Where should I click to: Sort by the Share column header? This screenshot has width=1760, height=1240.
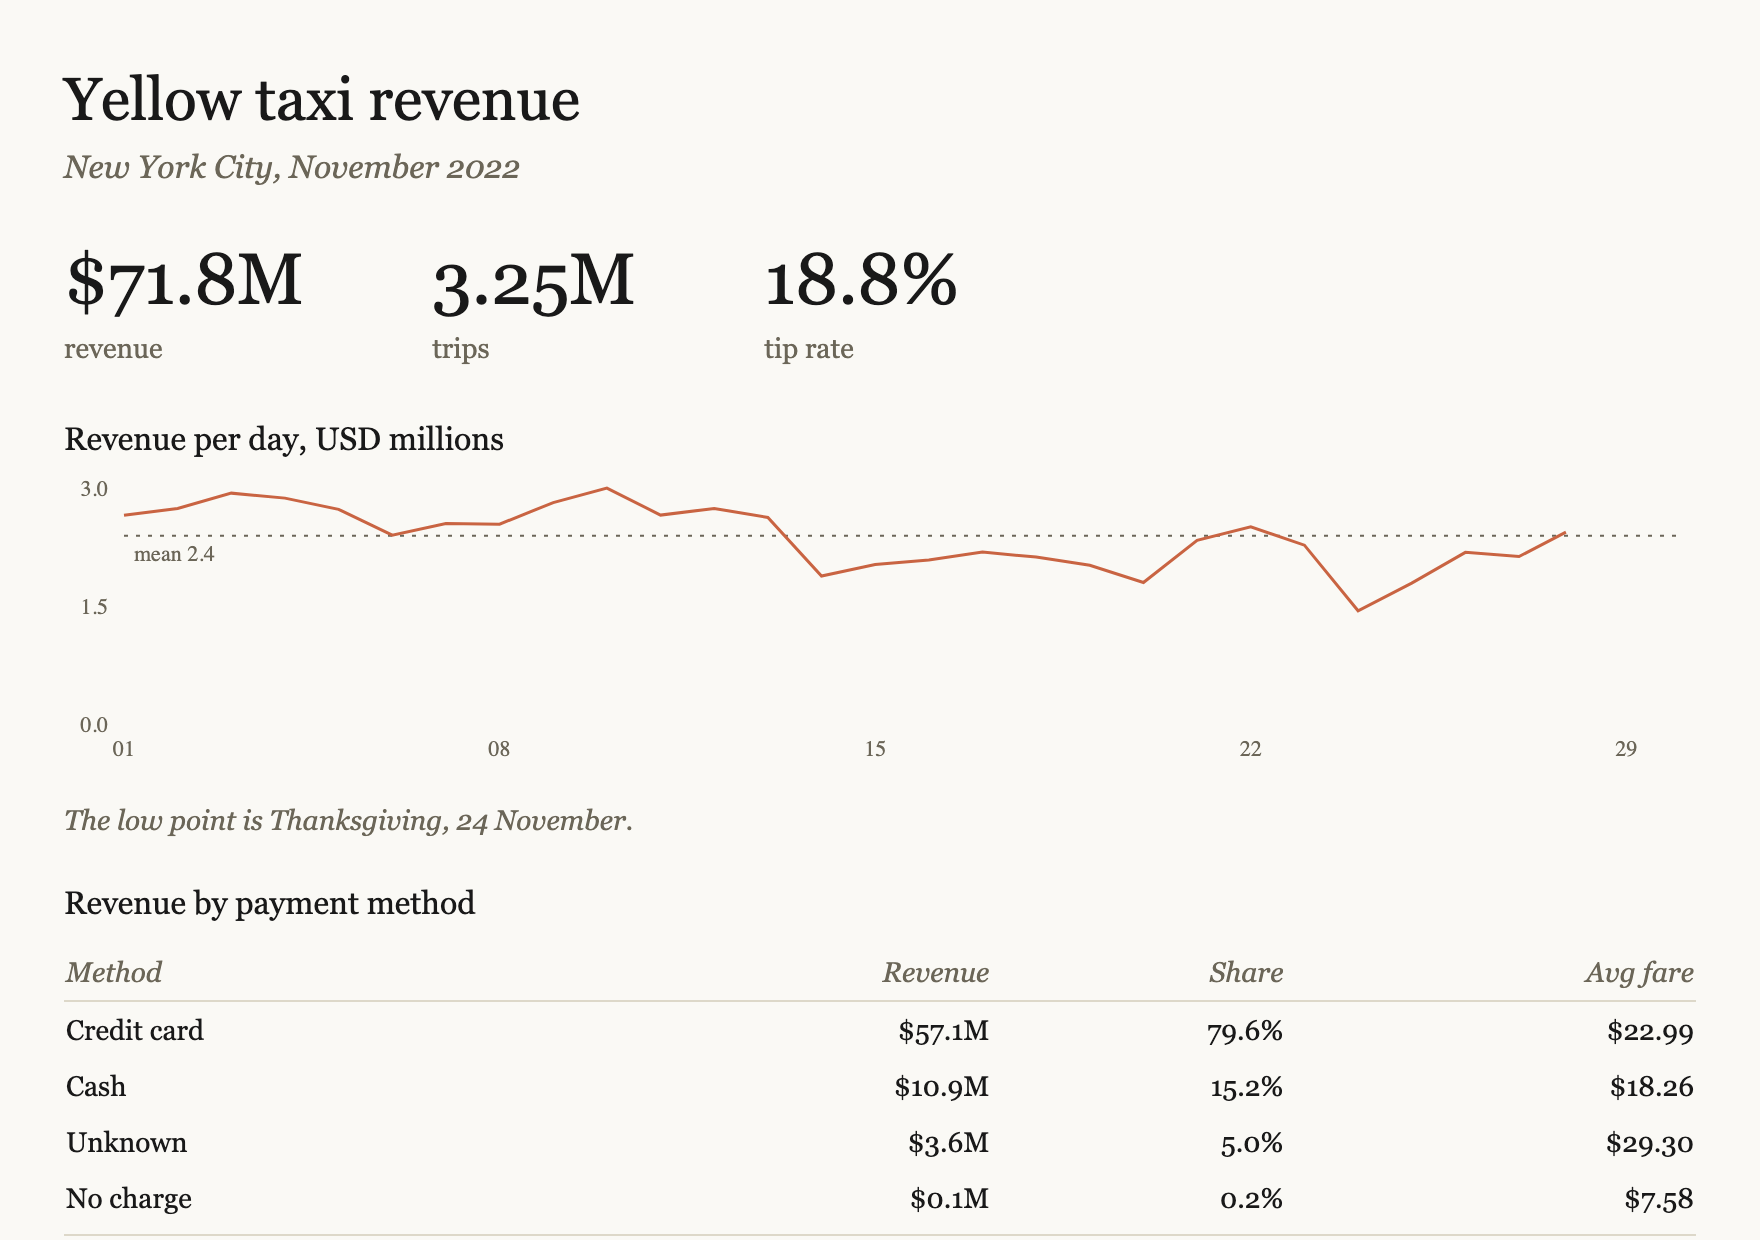click(1245, 972)
